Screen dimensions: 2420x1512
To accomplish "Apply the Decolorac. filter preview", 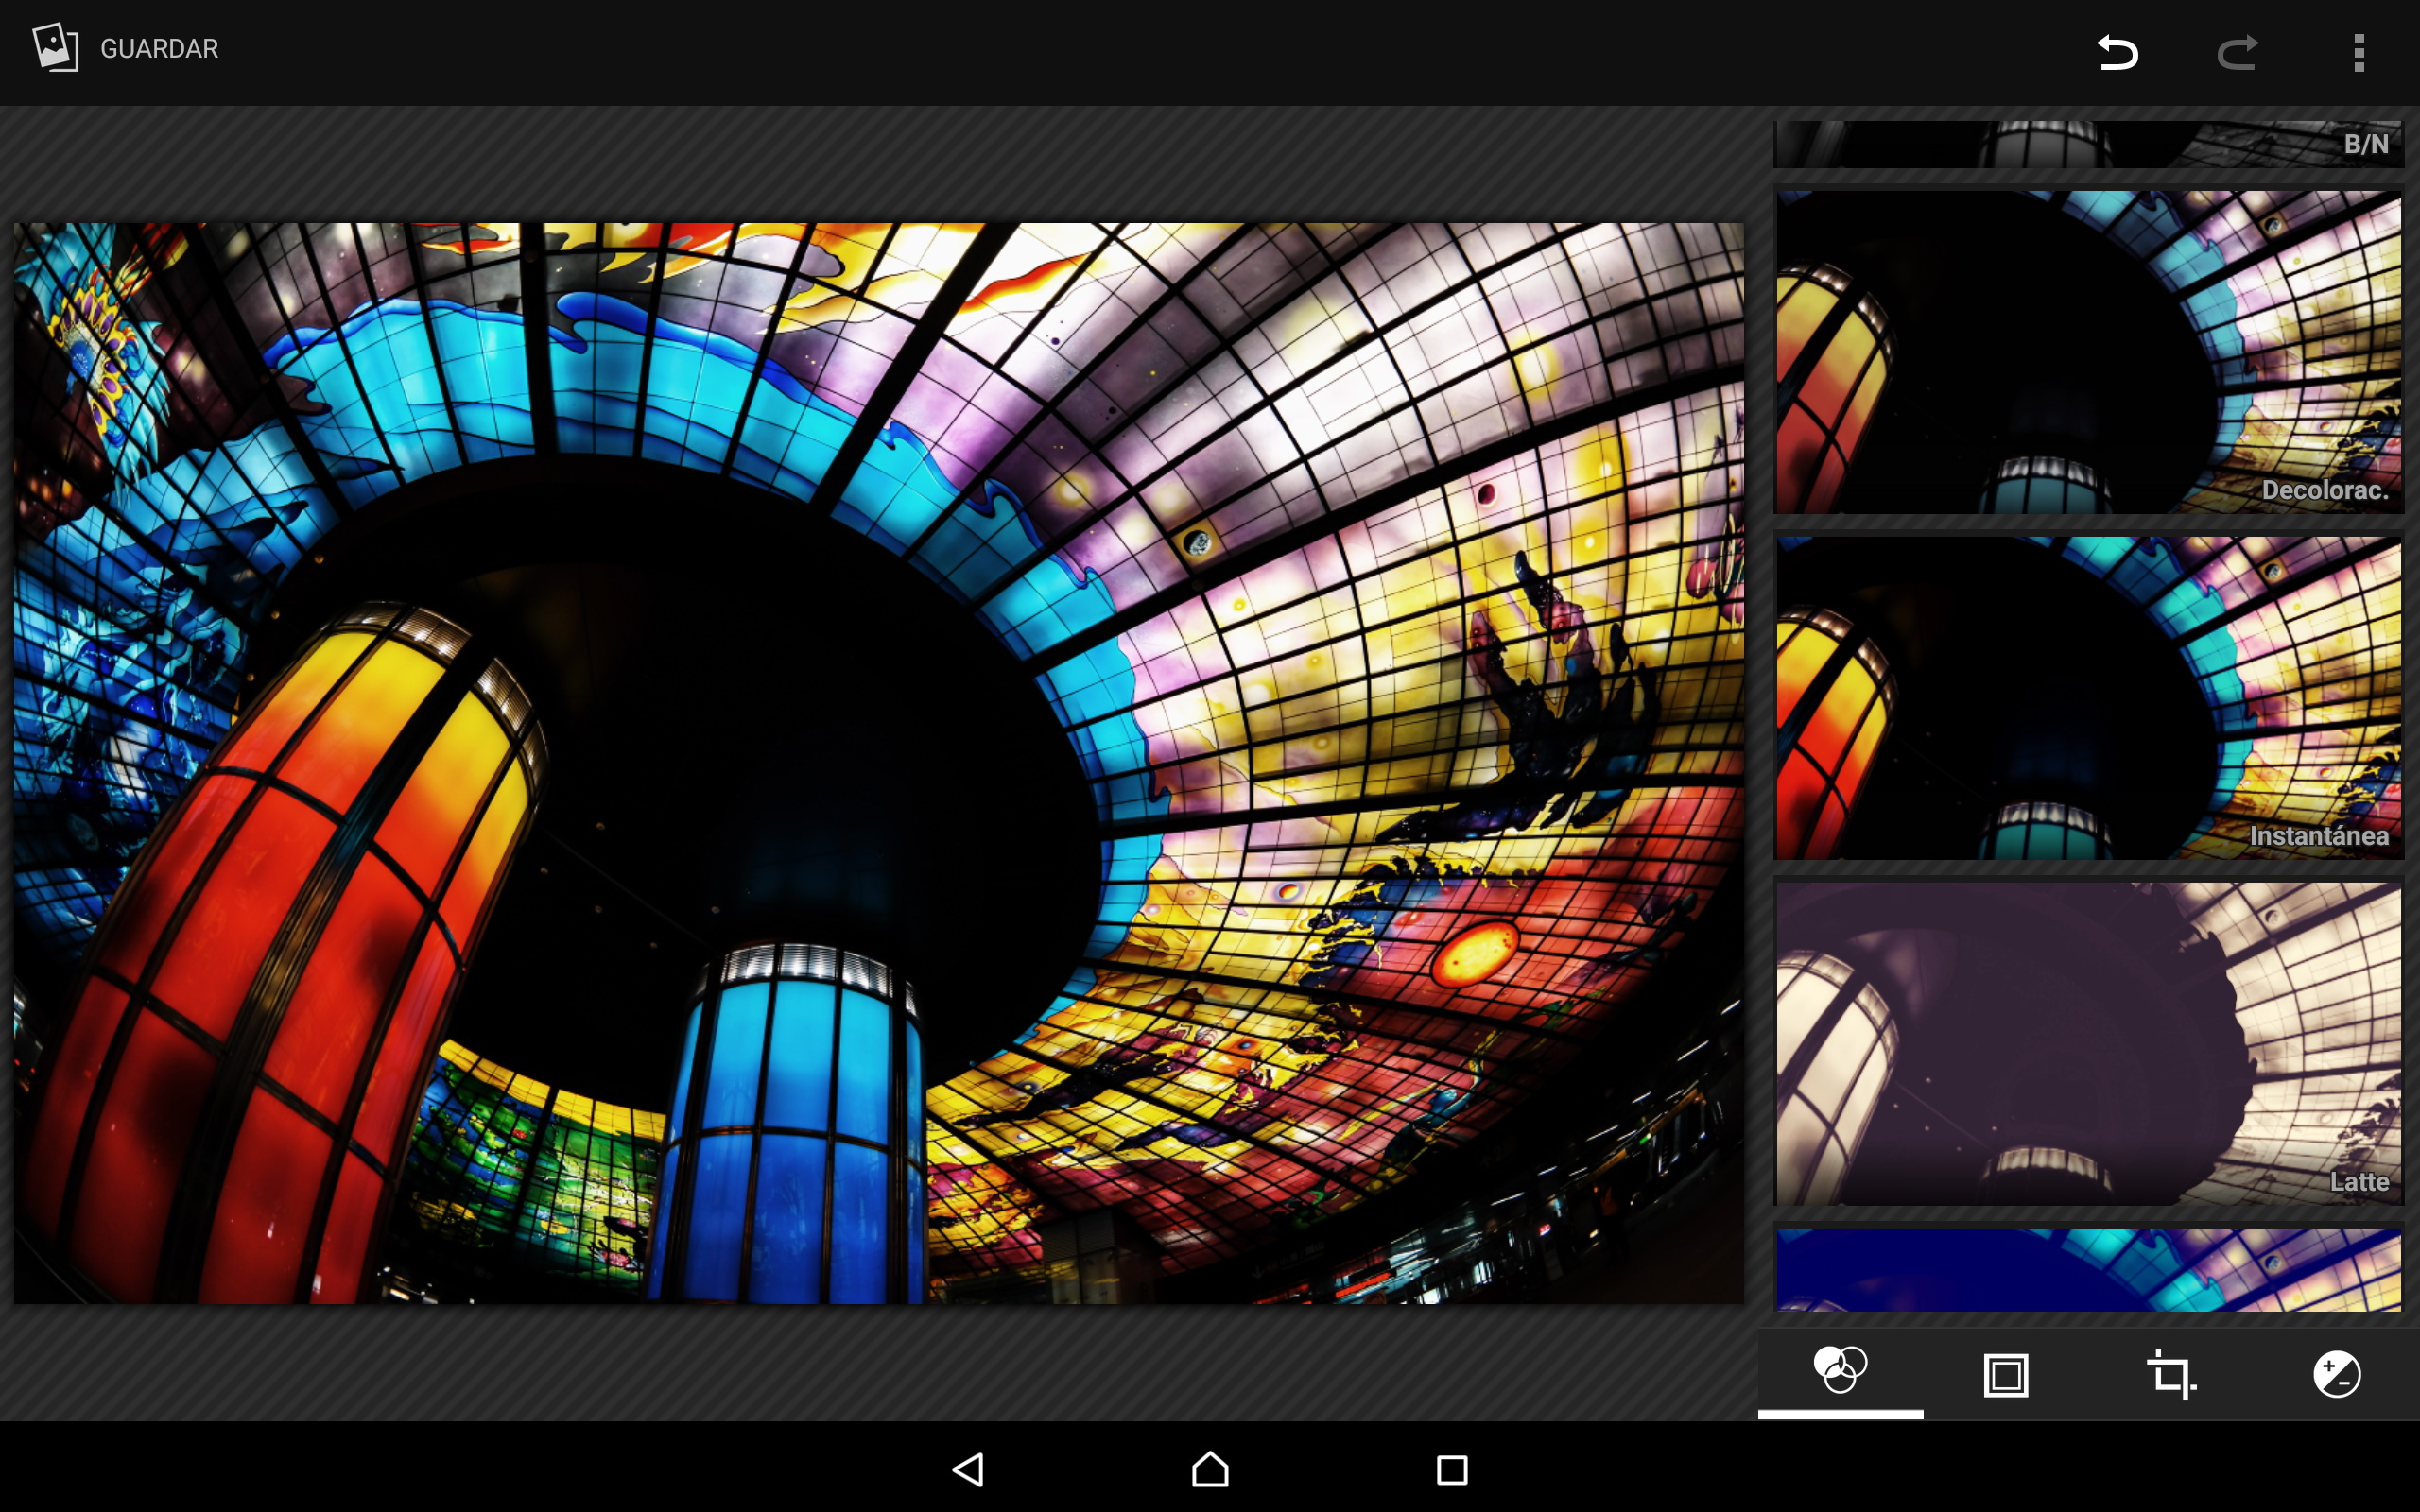I will pos(2088,352).
